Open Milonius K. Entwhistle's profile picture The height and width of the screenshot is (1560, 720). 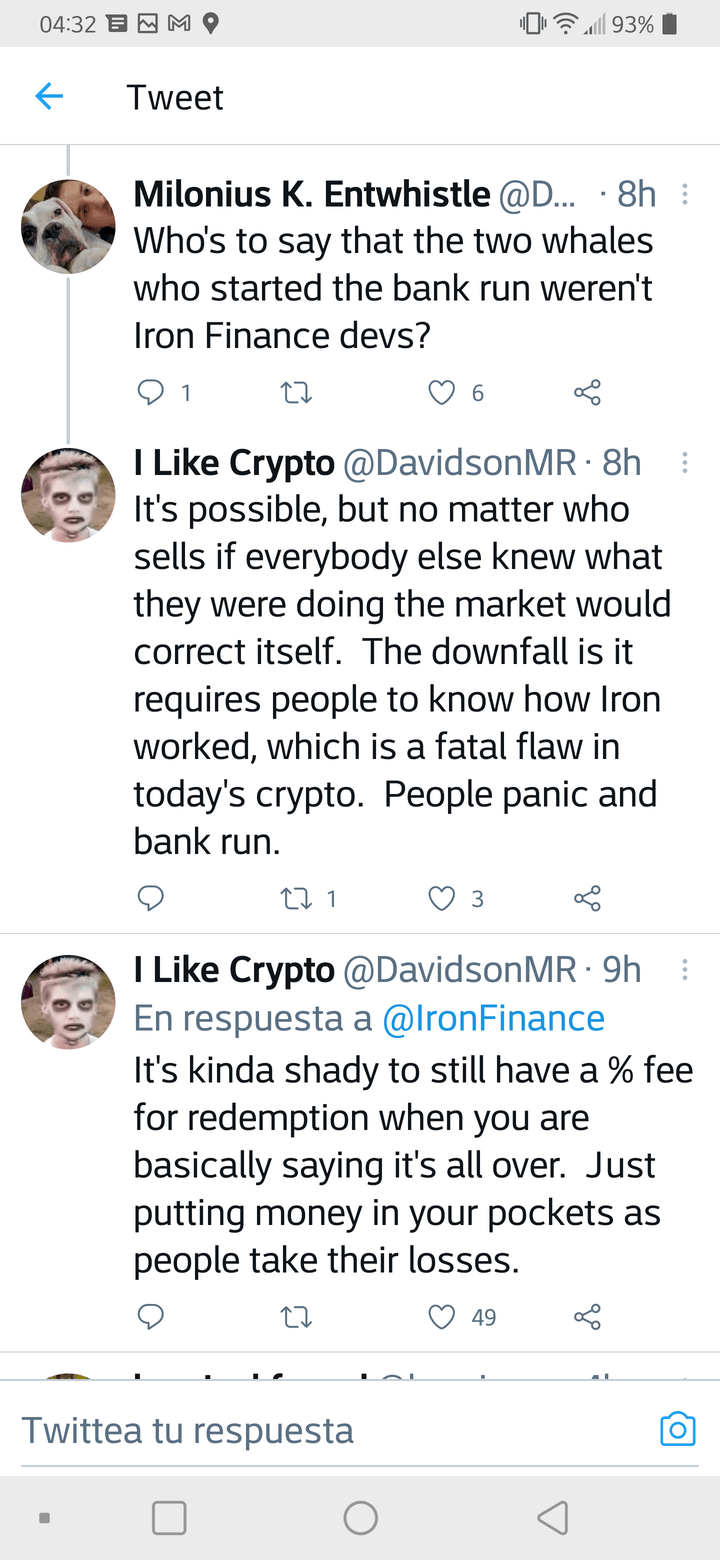tap(68, 227)
